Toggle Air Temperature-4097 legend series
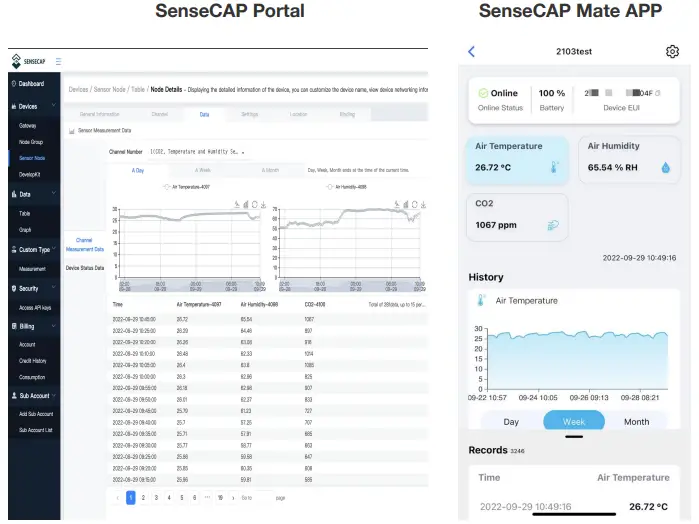The width and height of the screenshot is (699, 524). pos(187,187)
